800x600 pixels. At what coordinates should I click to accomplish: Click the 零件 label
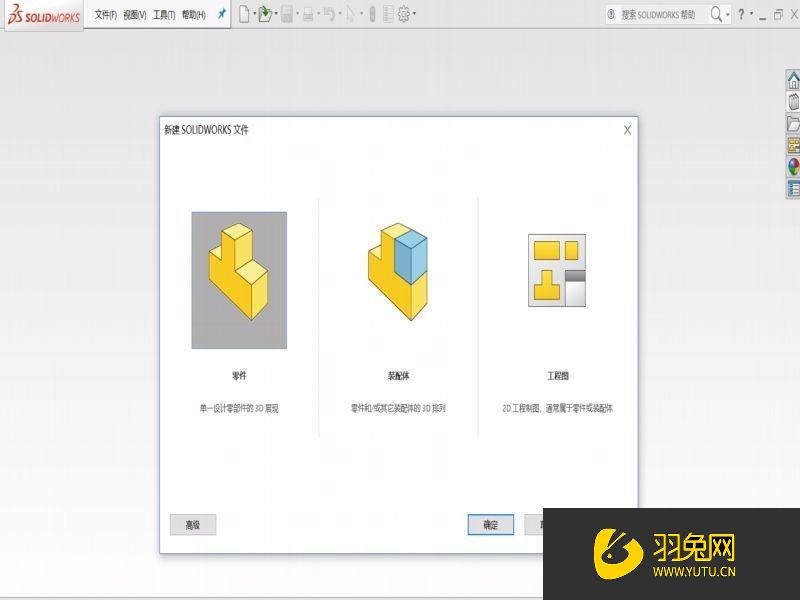[239, 376]
